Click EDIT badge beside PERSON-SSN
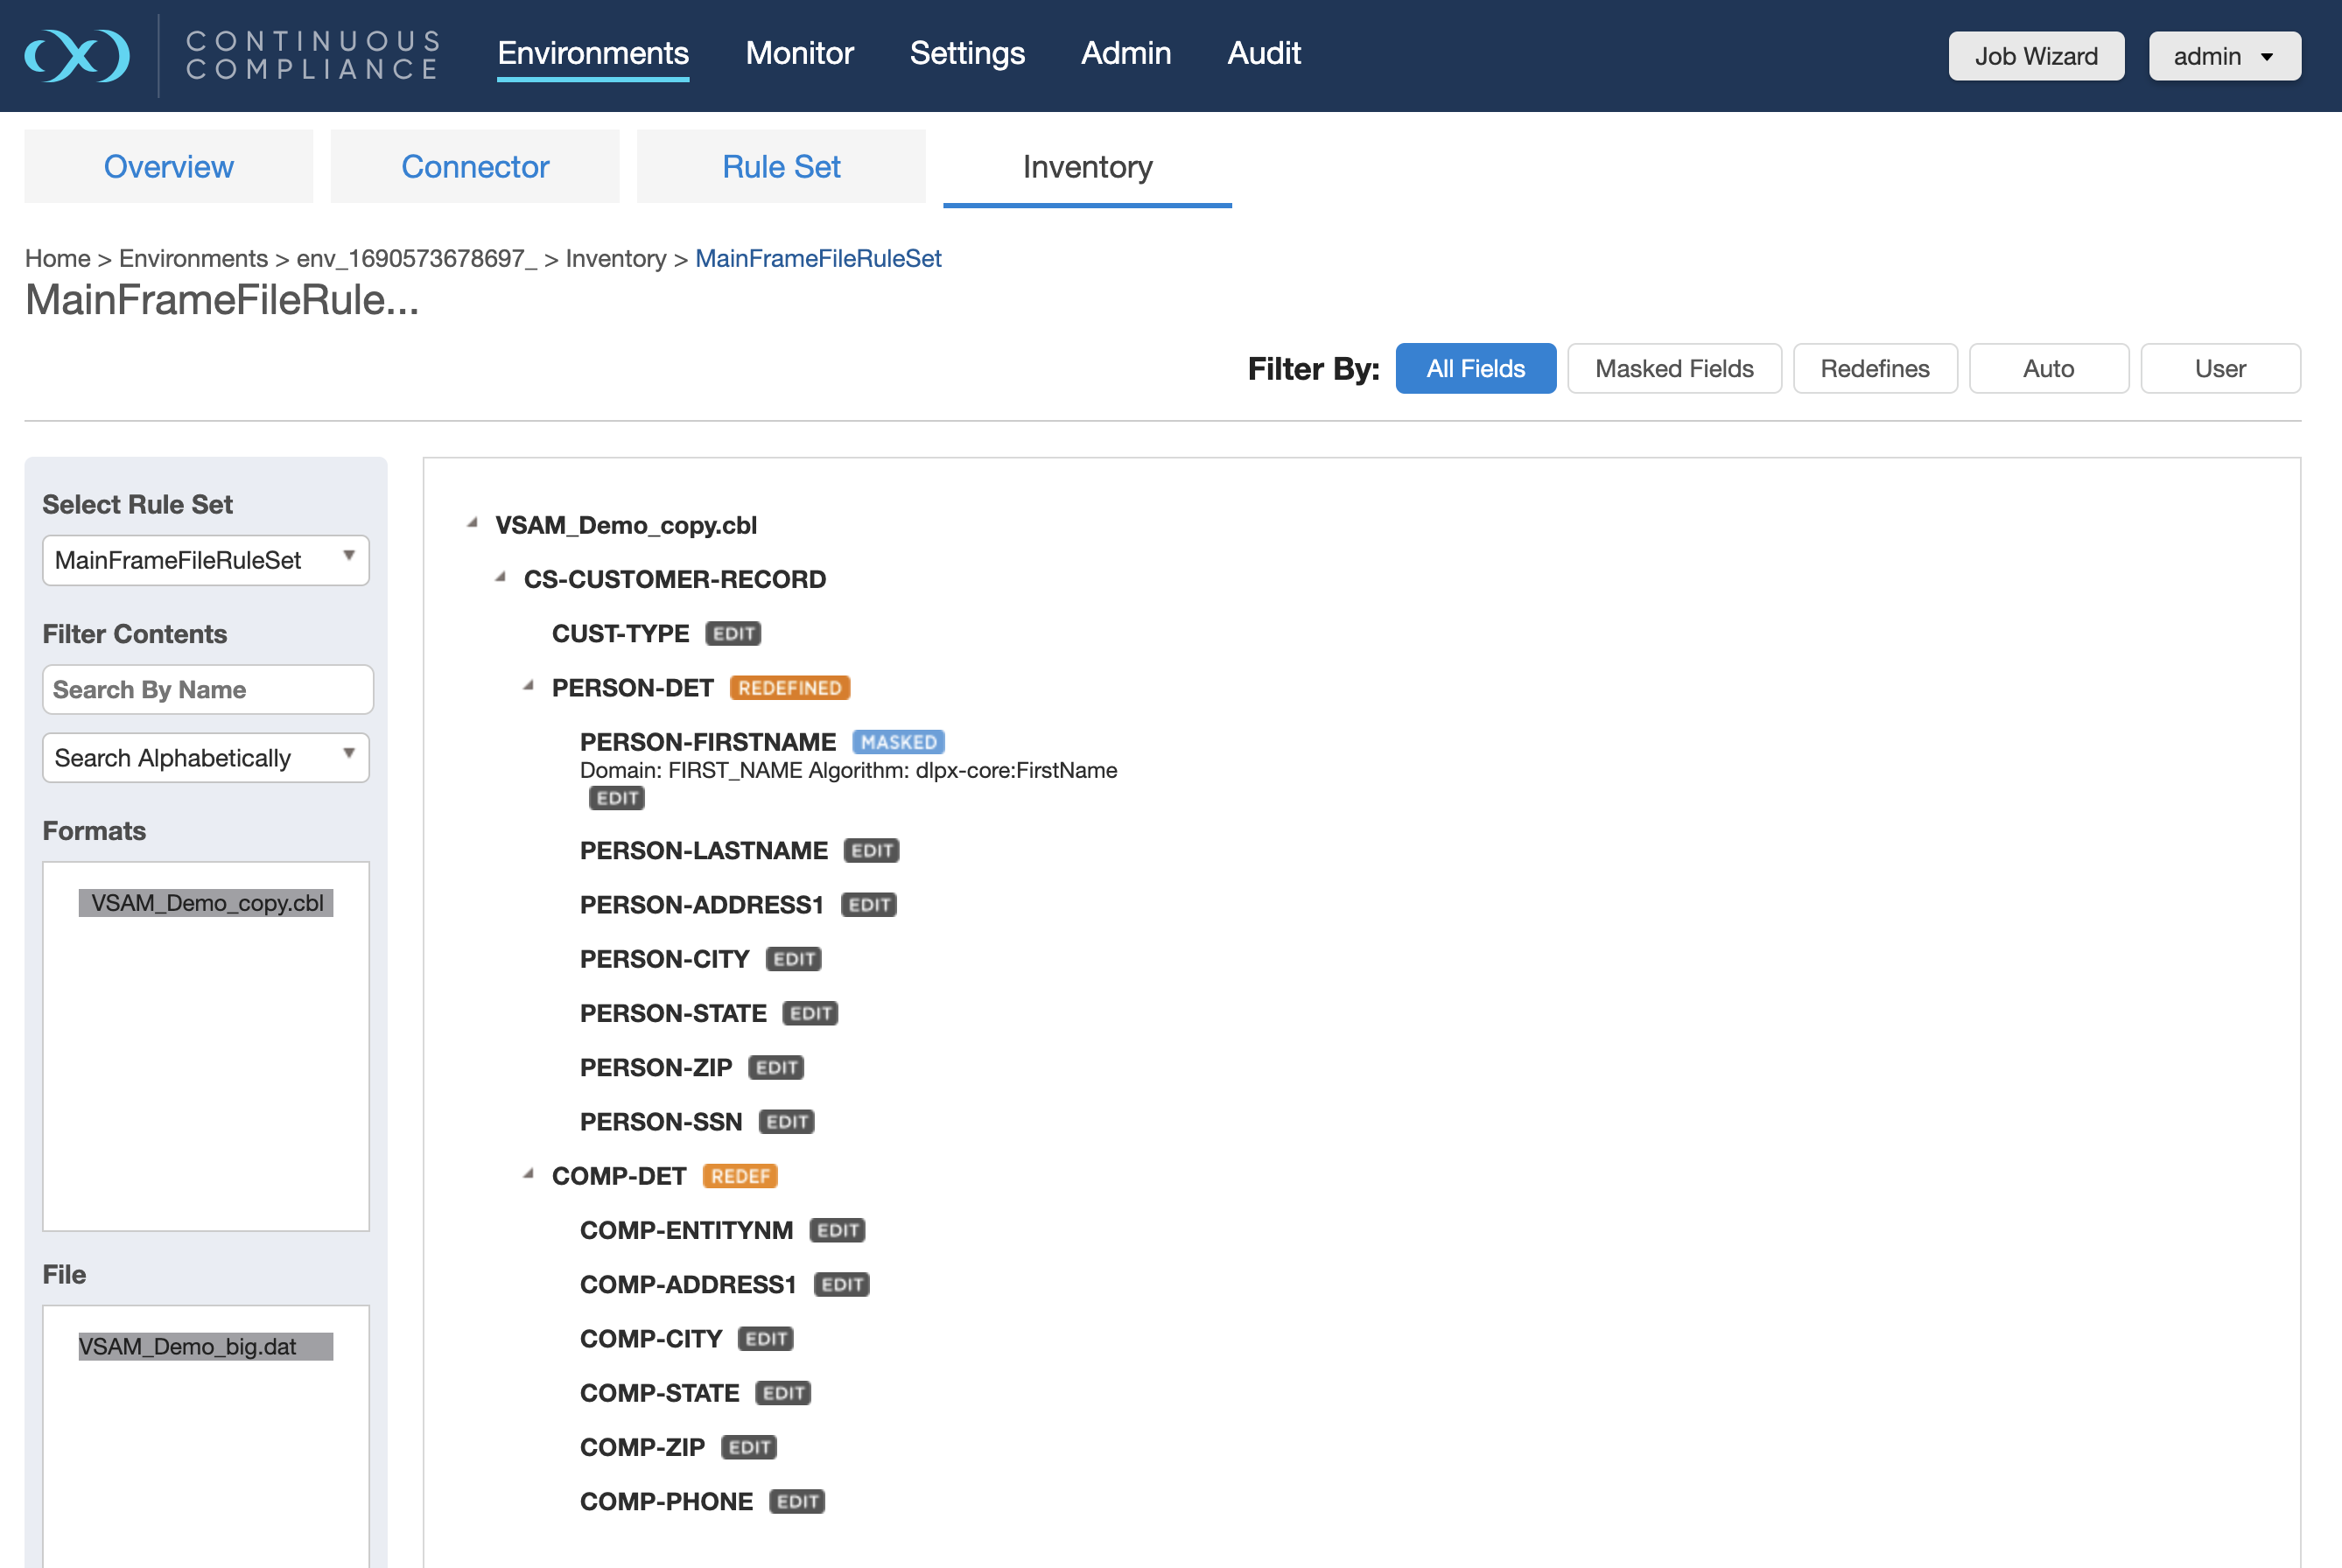The height and width of the screenshot is (1568, 2342). tap(786, 1122)
